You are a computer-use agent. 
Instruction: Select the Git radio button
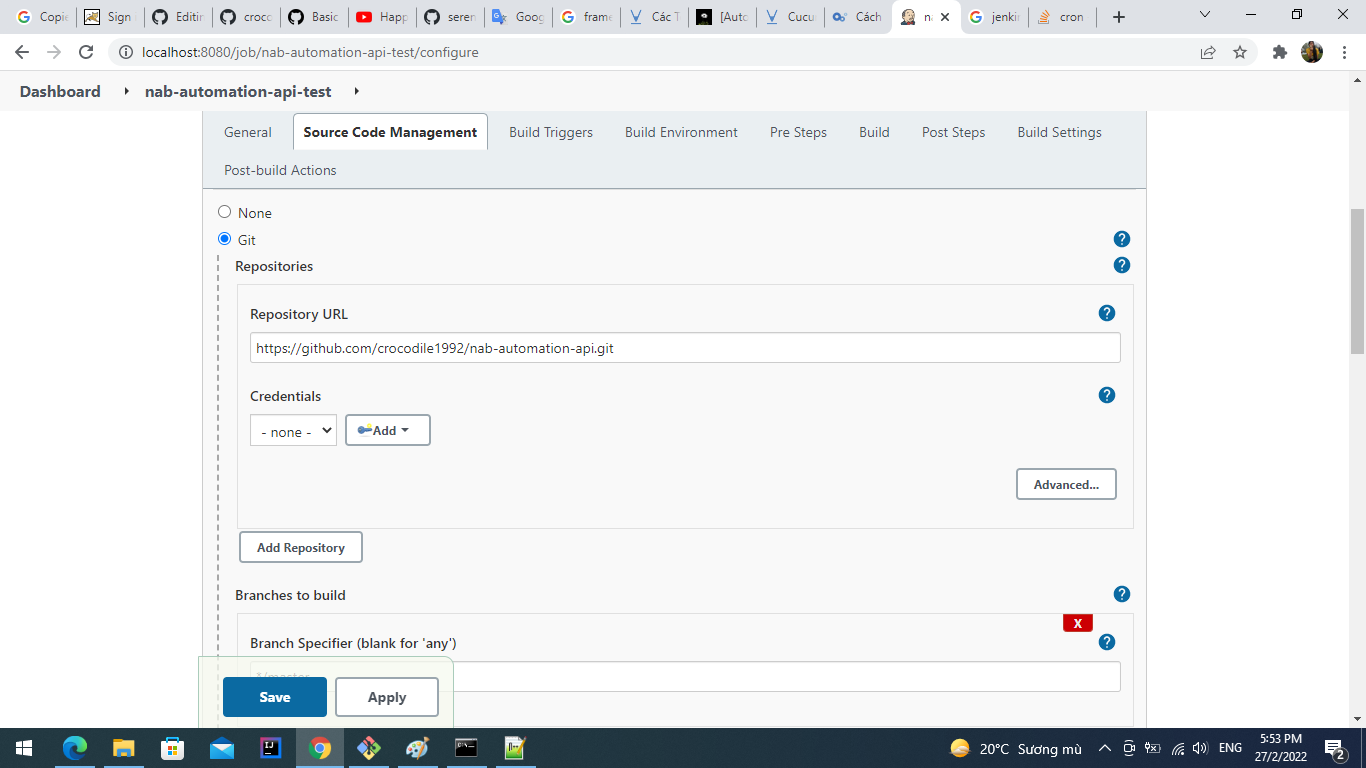[x=225, y=239]
